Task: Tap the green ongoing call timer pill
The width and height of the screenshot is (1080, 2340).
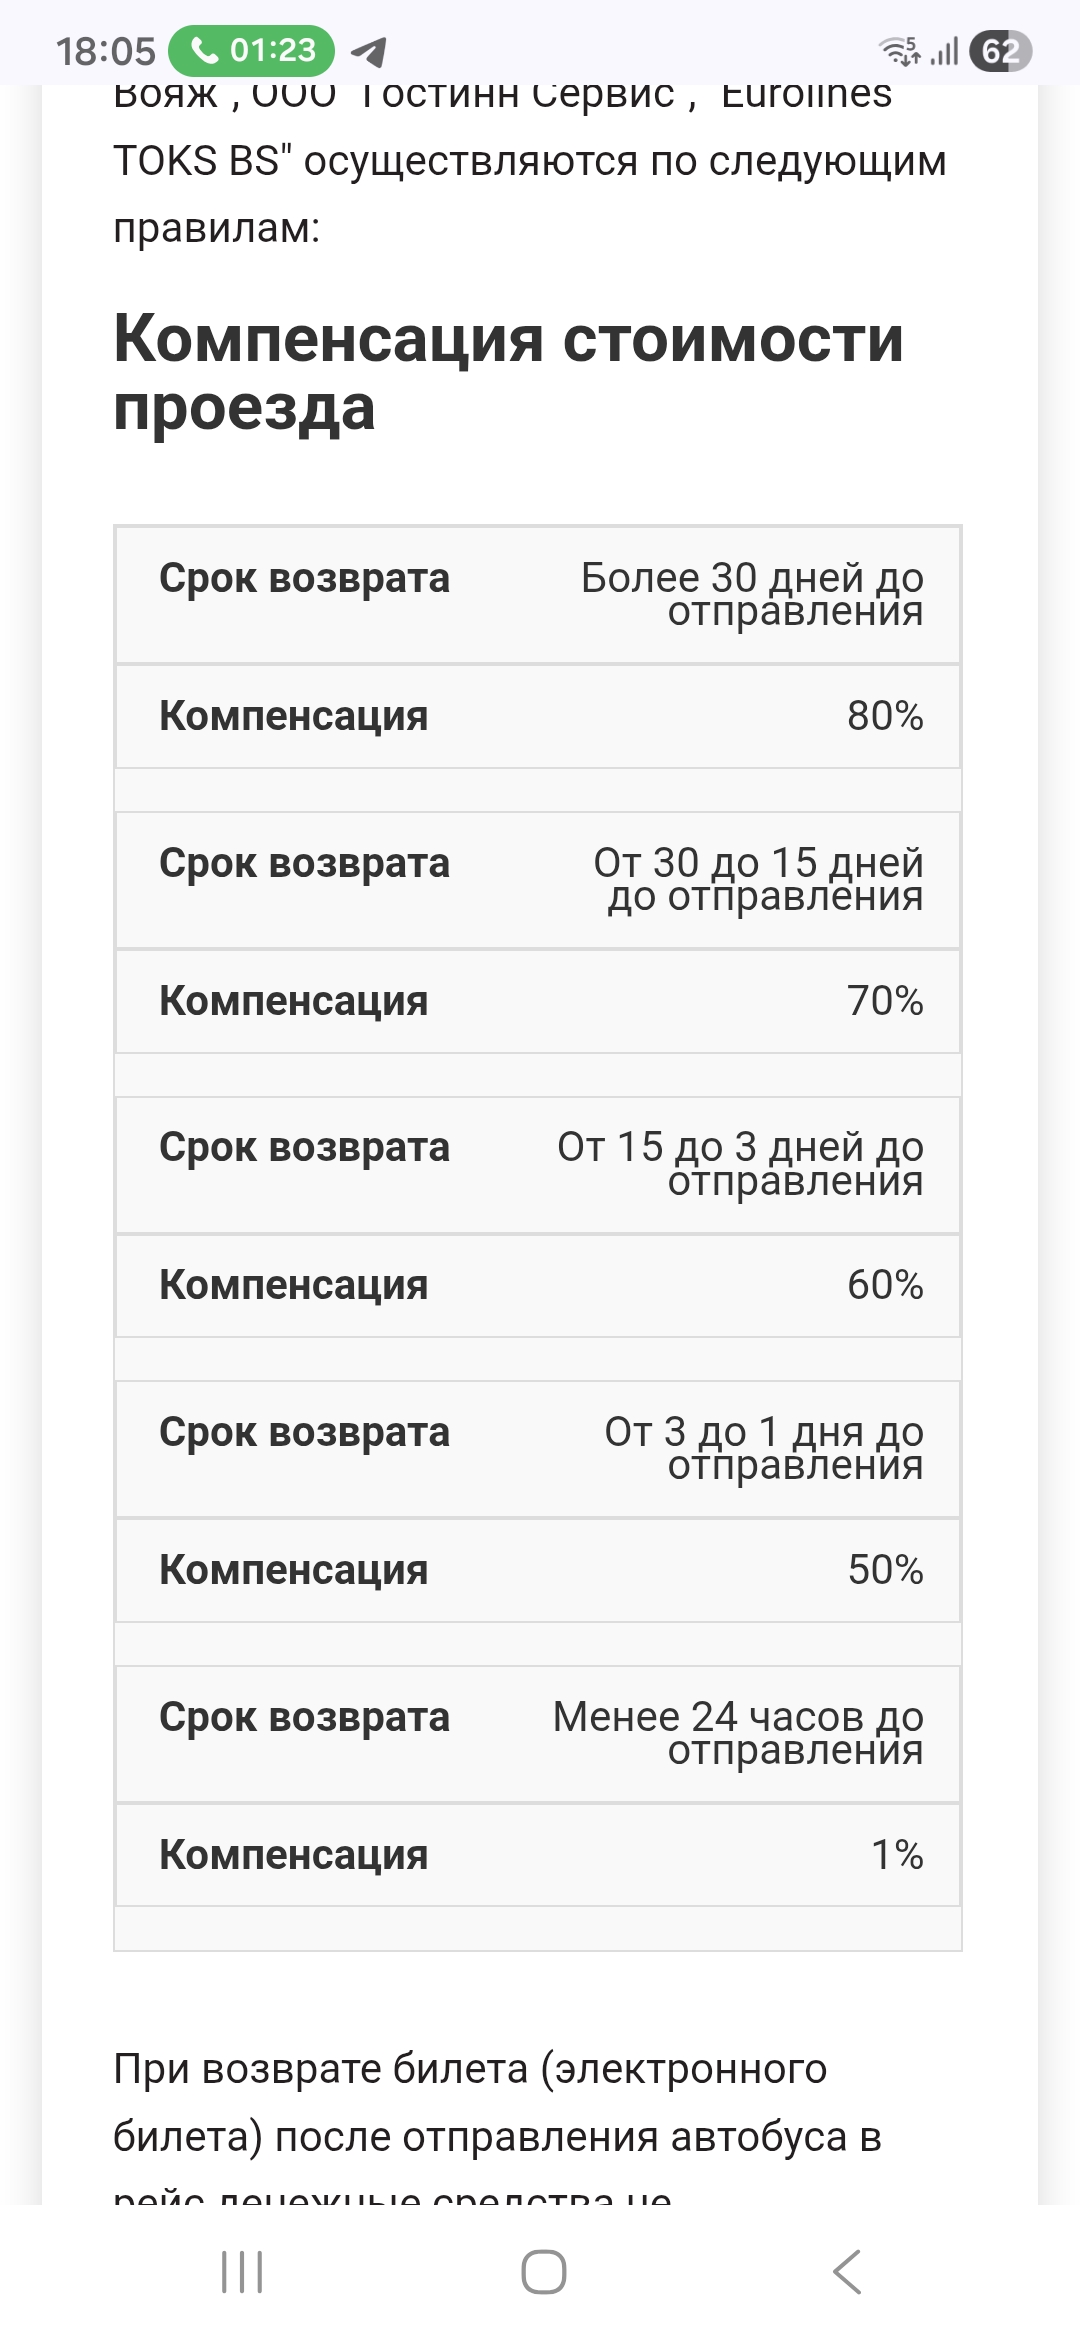Action: 251,50
